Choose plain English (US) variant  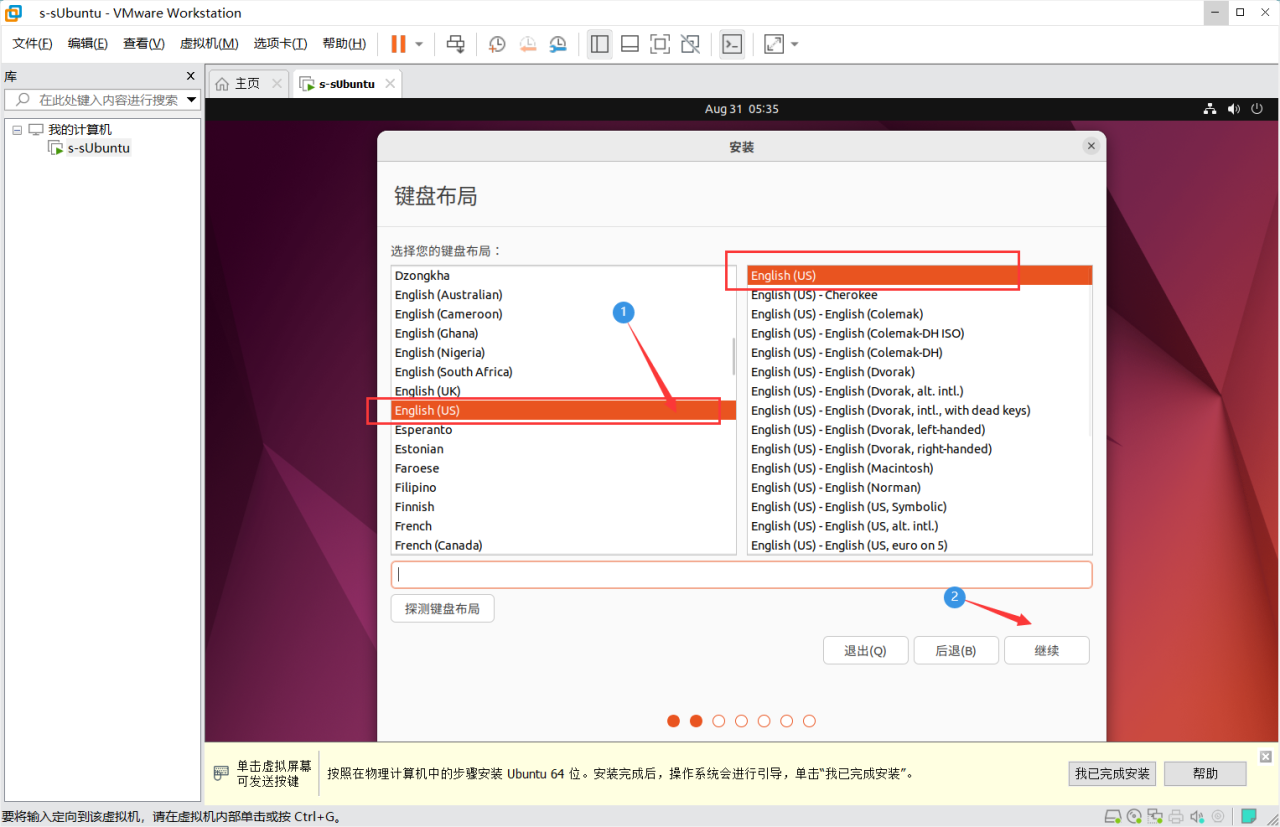tap(919, 276)
